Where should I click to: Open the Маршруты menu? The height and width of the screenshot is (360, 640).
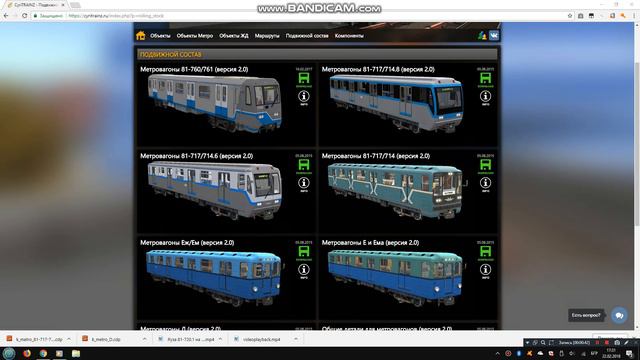coord(267,36)
